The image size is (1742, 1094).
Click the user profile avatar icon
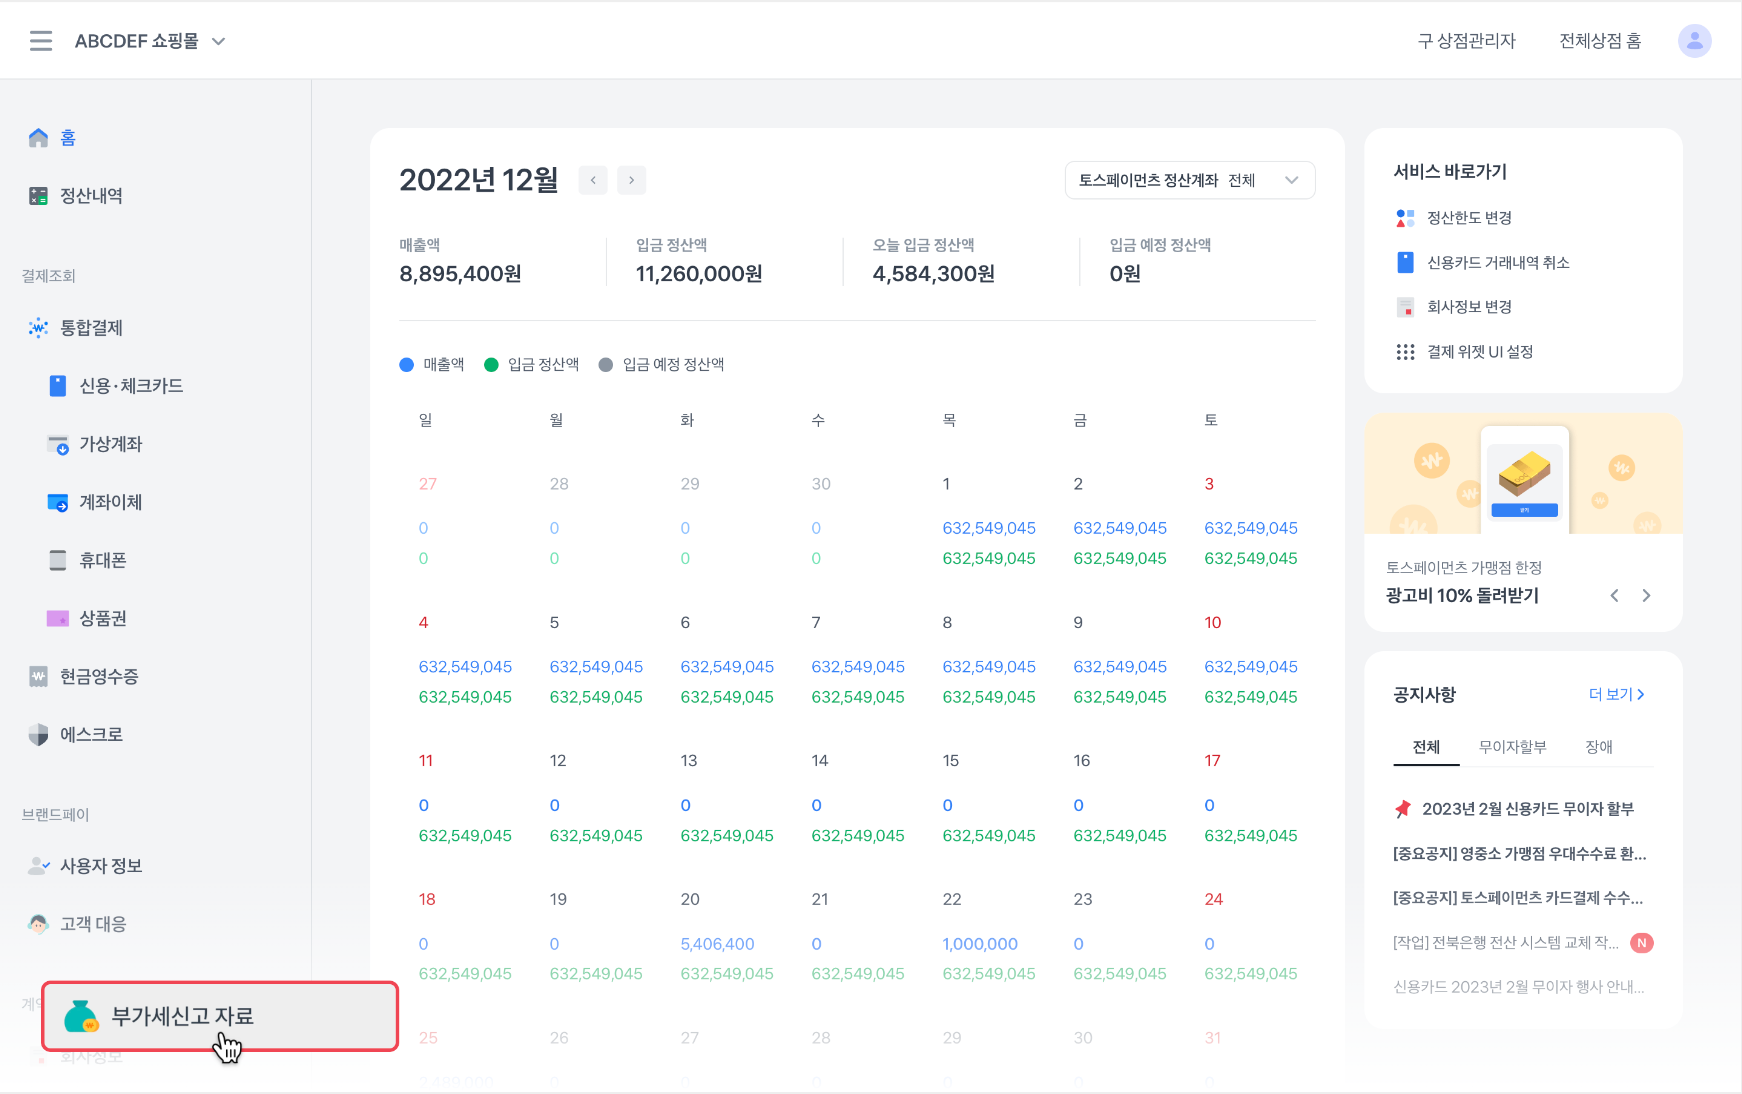point(1694,41)
